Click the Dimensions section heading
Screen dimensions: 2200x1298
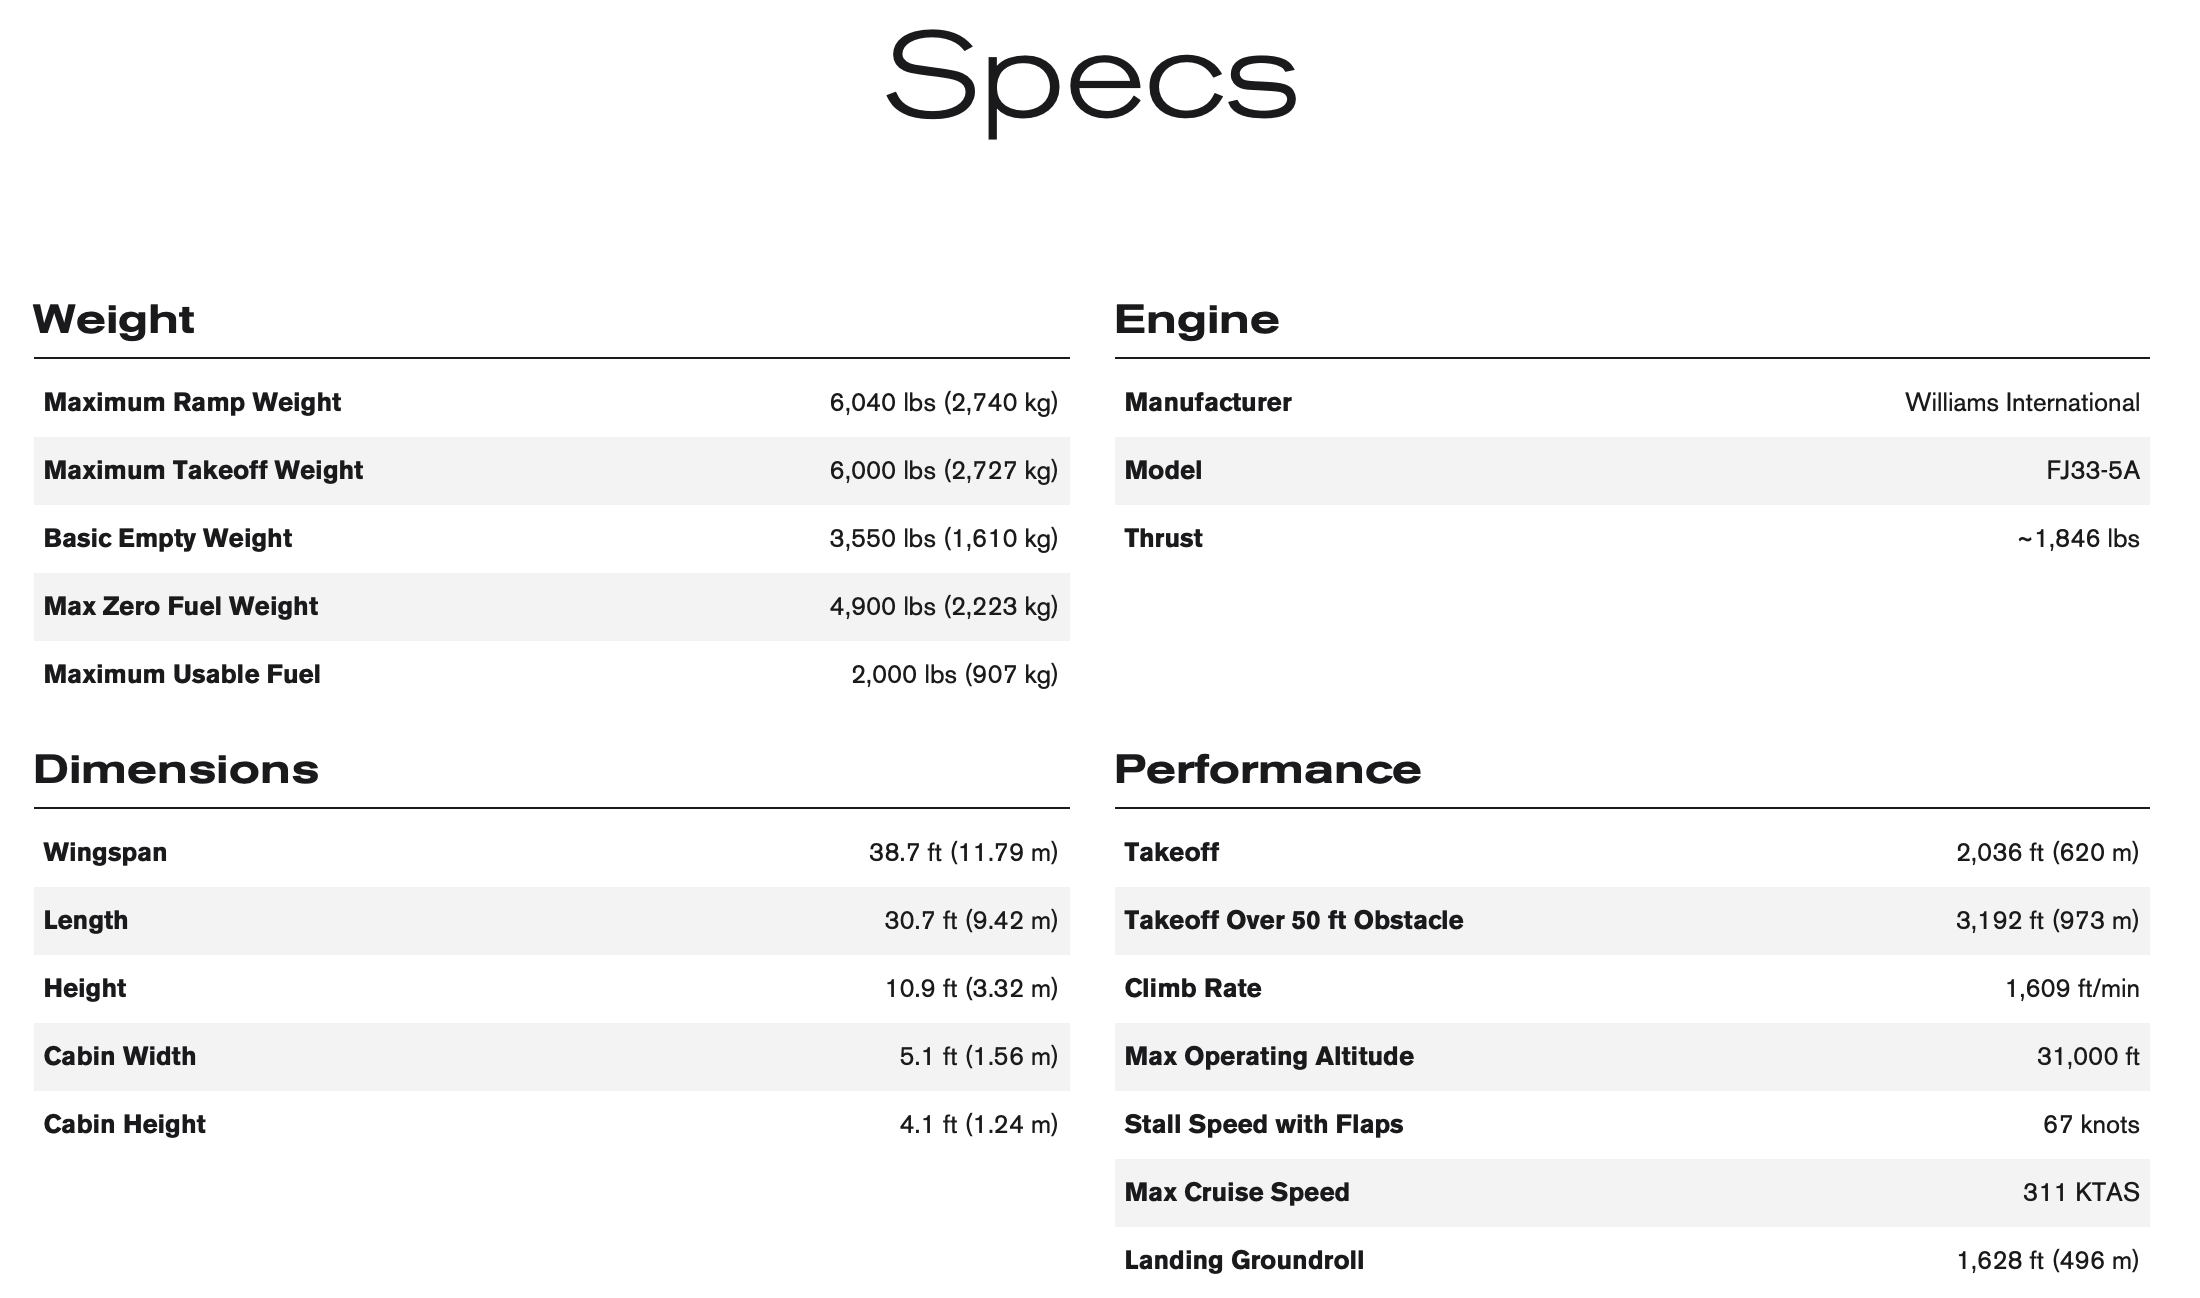176,770
